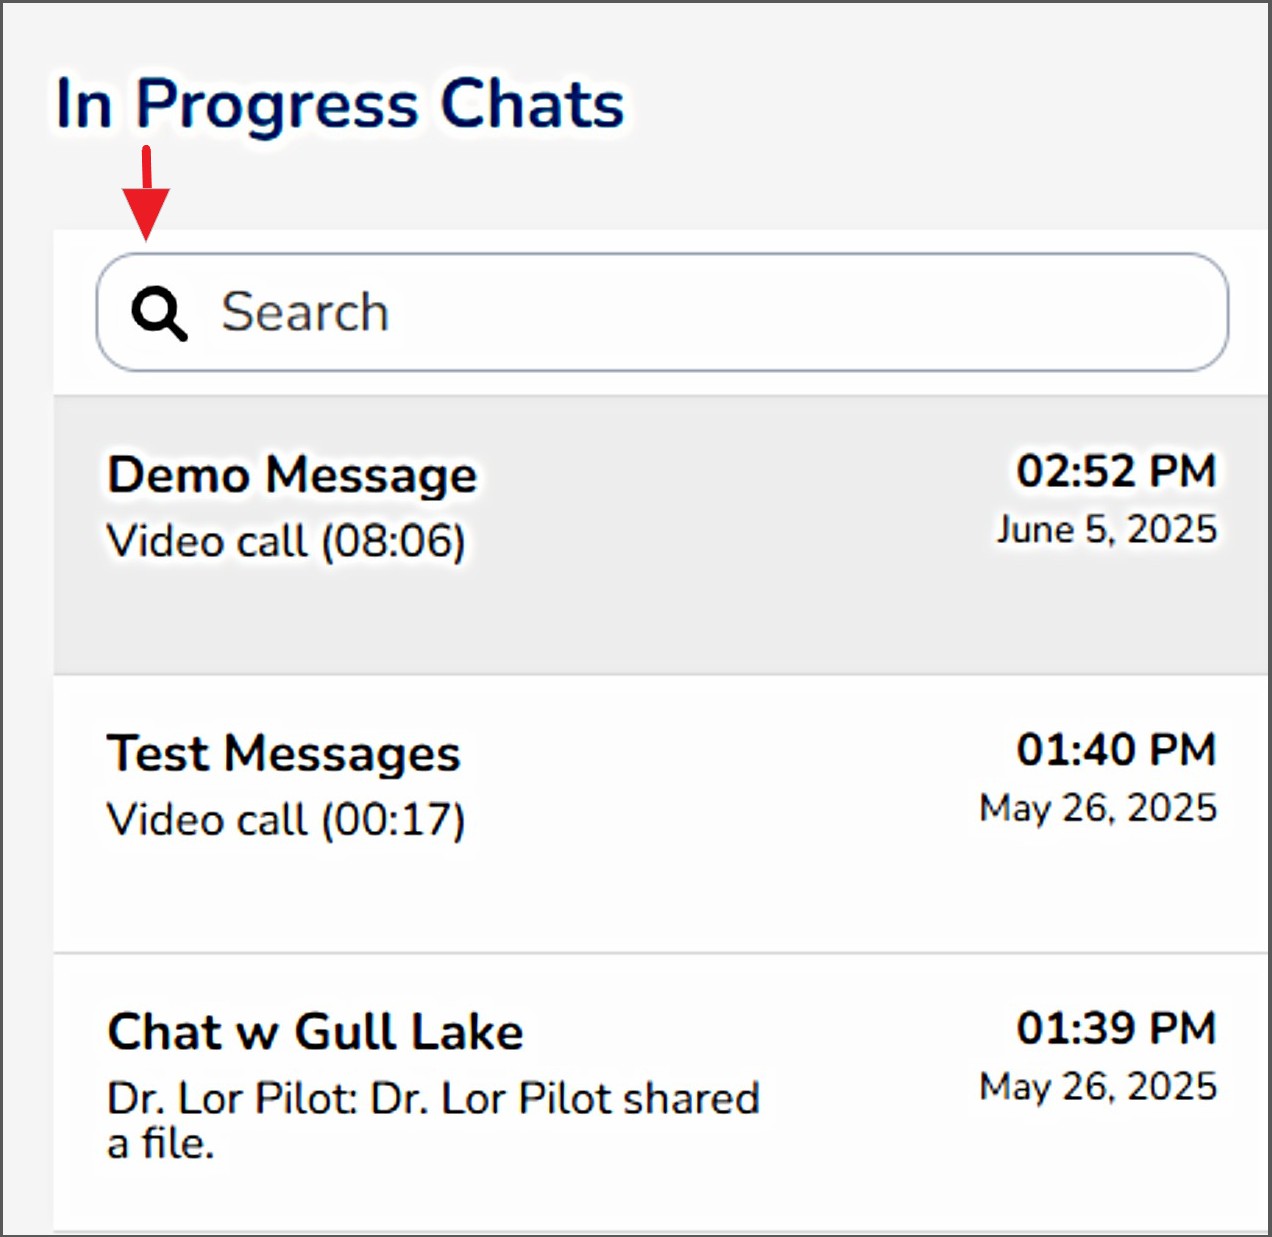Click the Search placeholder text
Viewport: 1272px width, 1237px height.
pos(305,312)
